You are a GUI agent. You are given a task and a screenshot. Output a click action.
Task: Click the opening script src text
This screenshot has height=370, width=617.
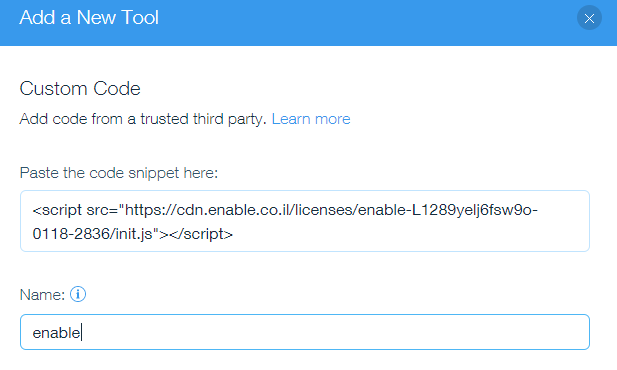click(x=76, y=210)
